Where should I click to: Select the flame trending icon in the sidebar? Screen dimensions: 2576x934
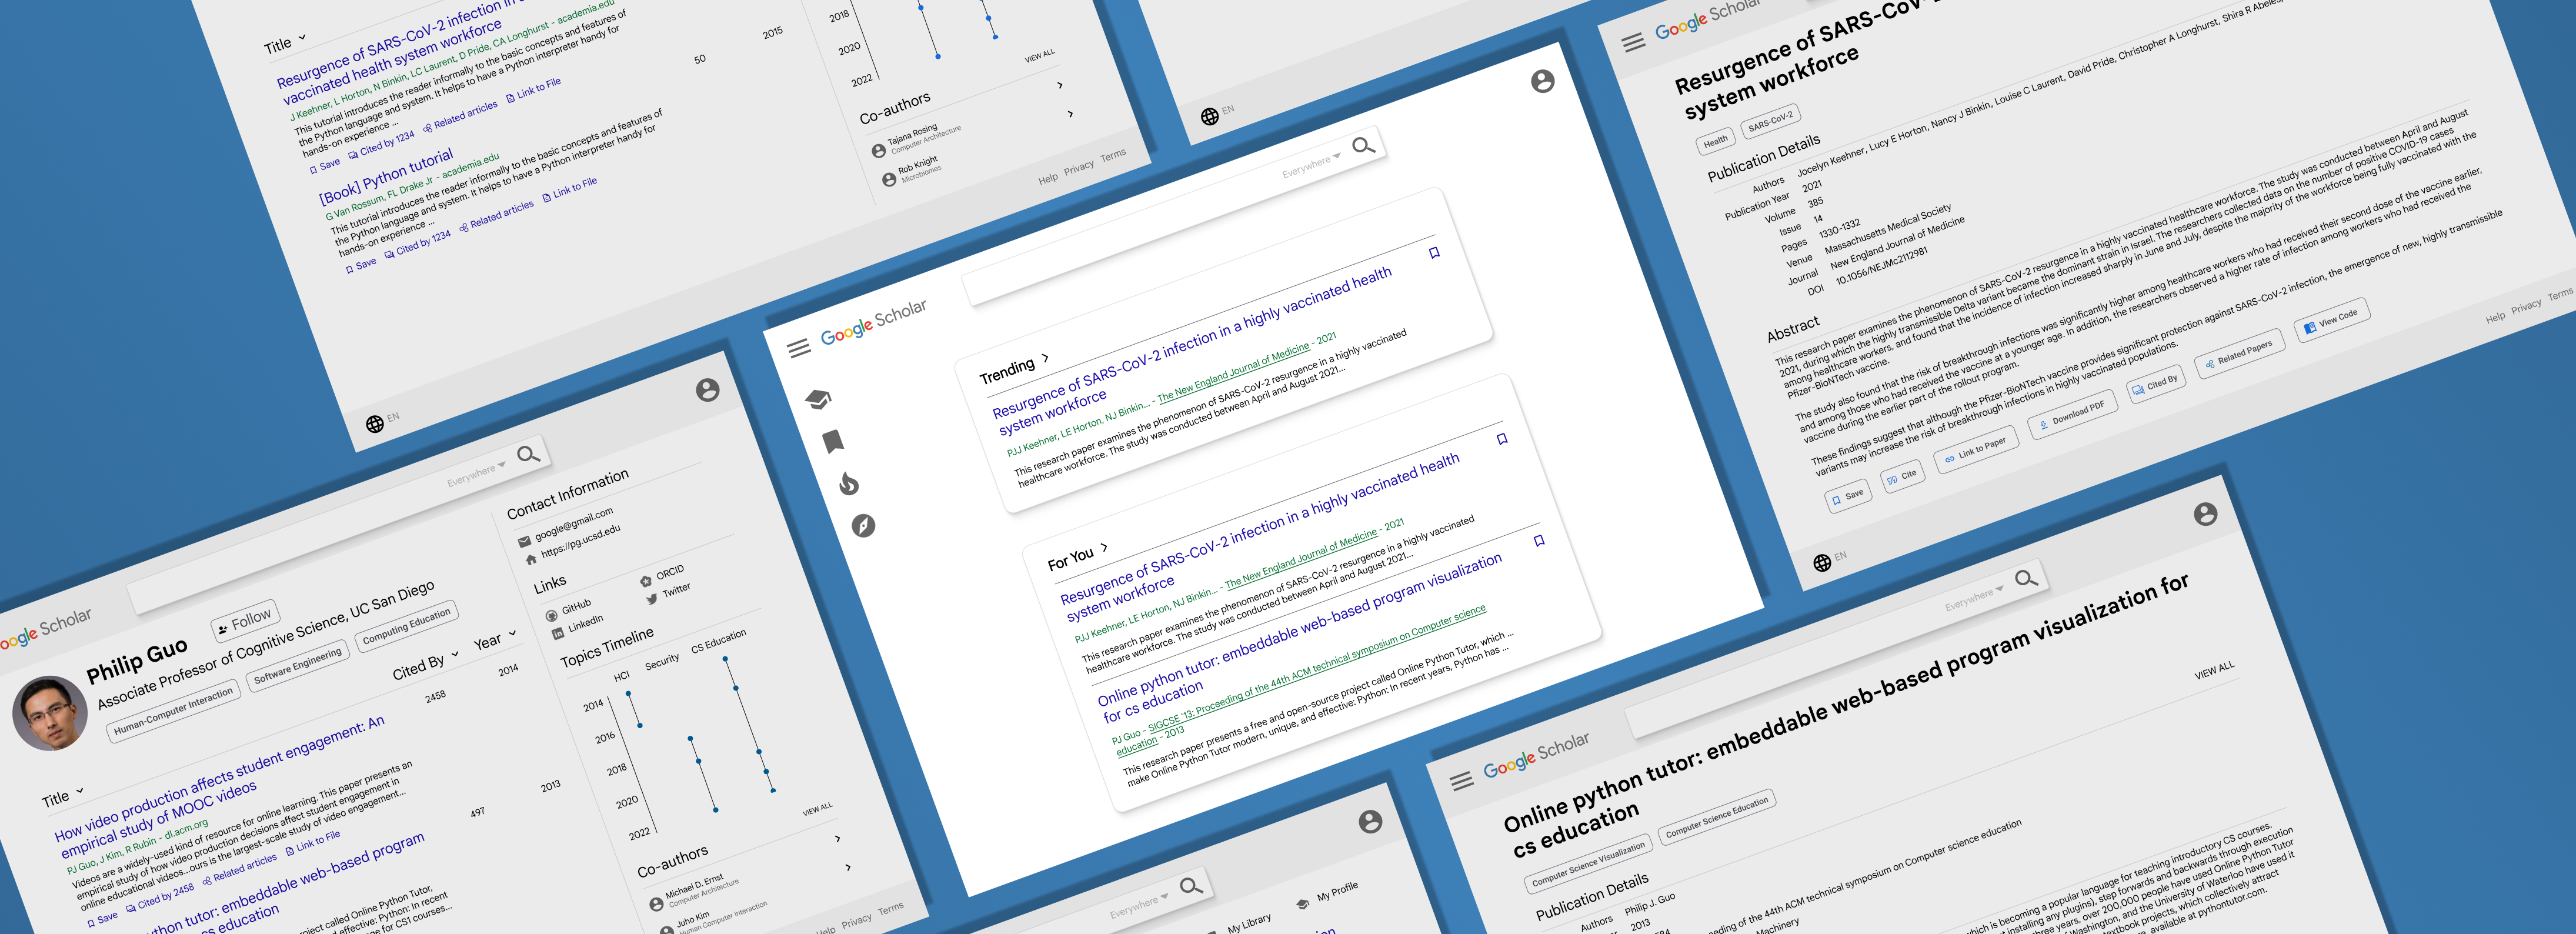(x=848, y=484)
